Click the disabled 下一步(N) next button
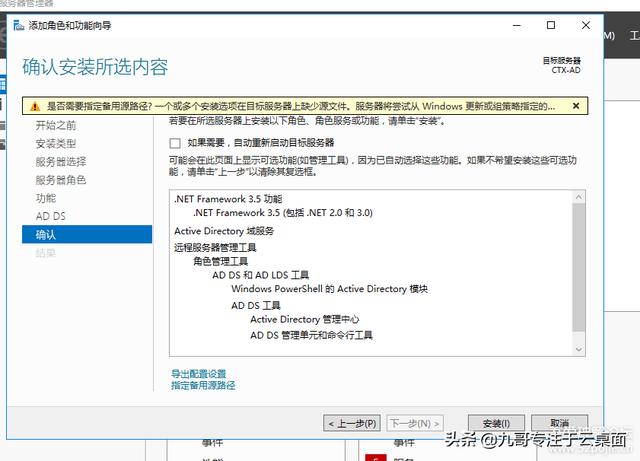Screen dimensions: 640x461 click(414, 423)
